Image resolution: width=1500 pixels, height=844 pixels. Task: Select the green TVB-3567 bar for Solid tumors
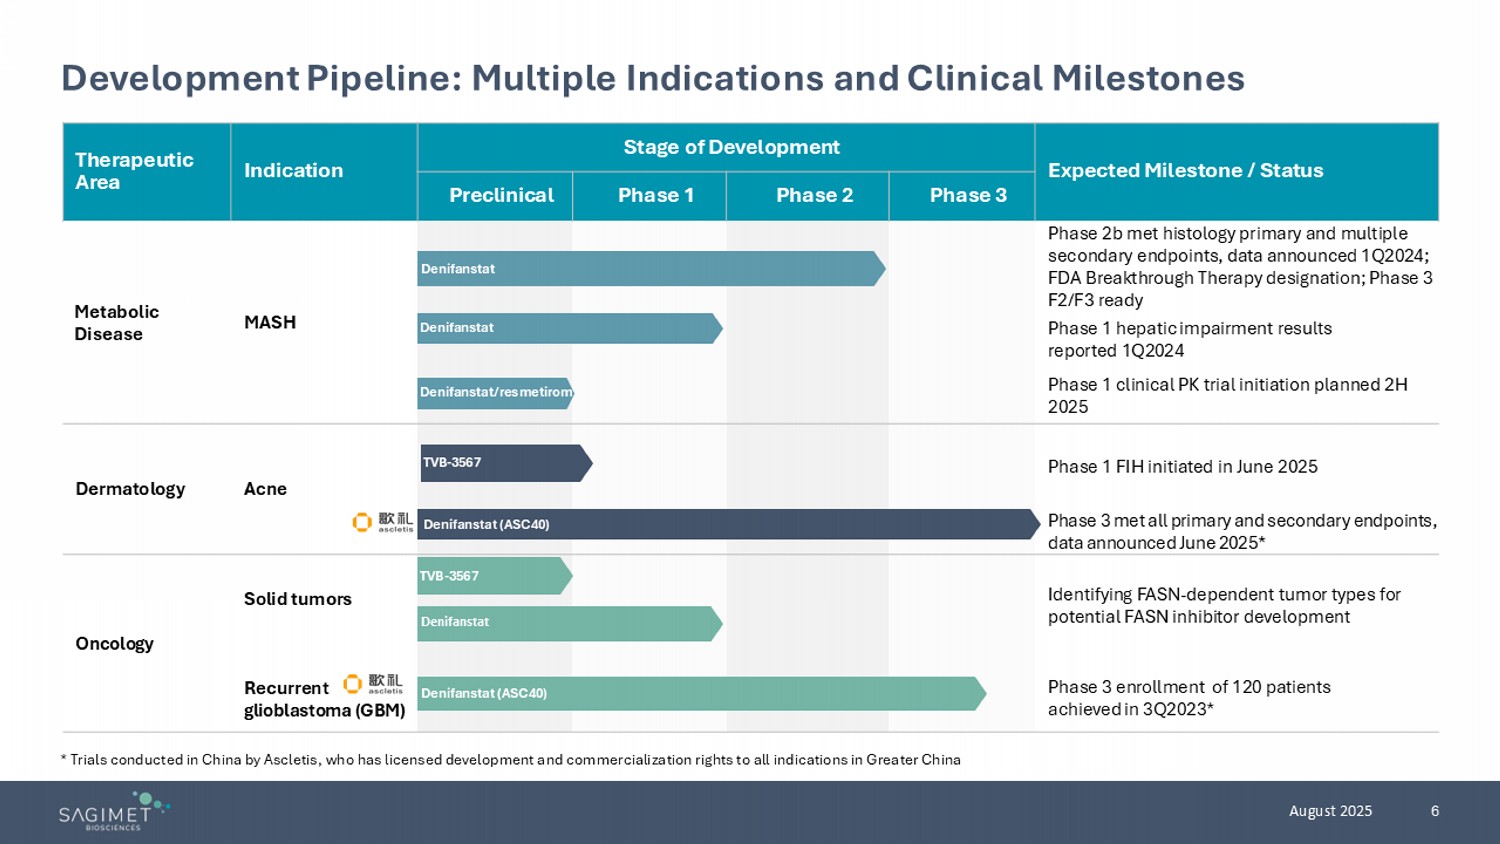point(494,576)
